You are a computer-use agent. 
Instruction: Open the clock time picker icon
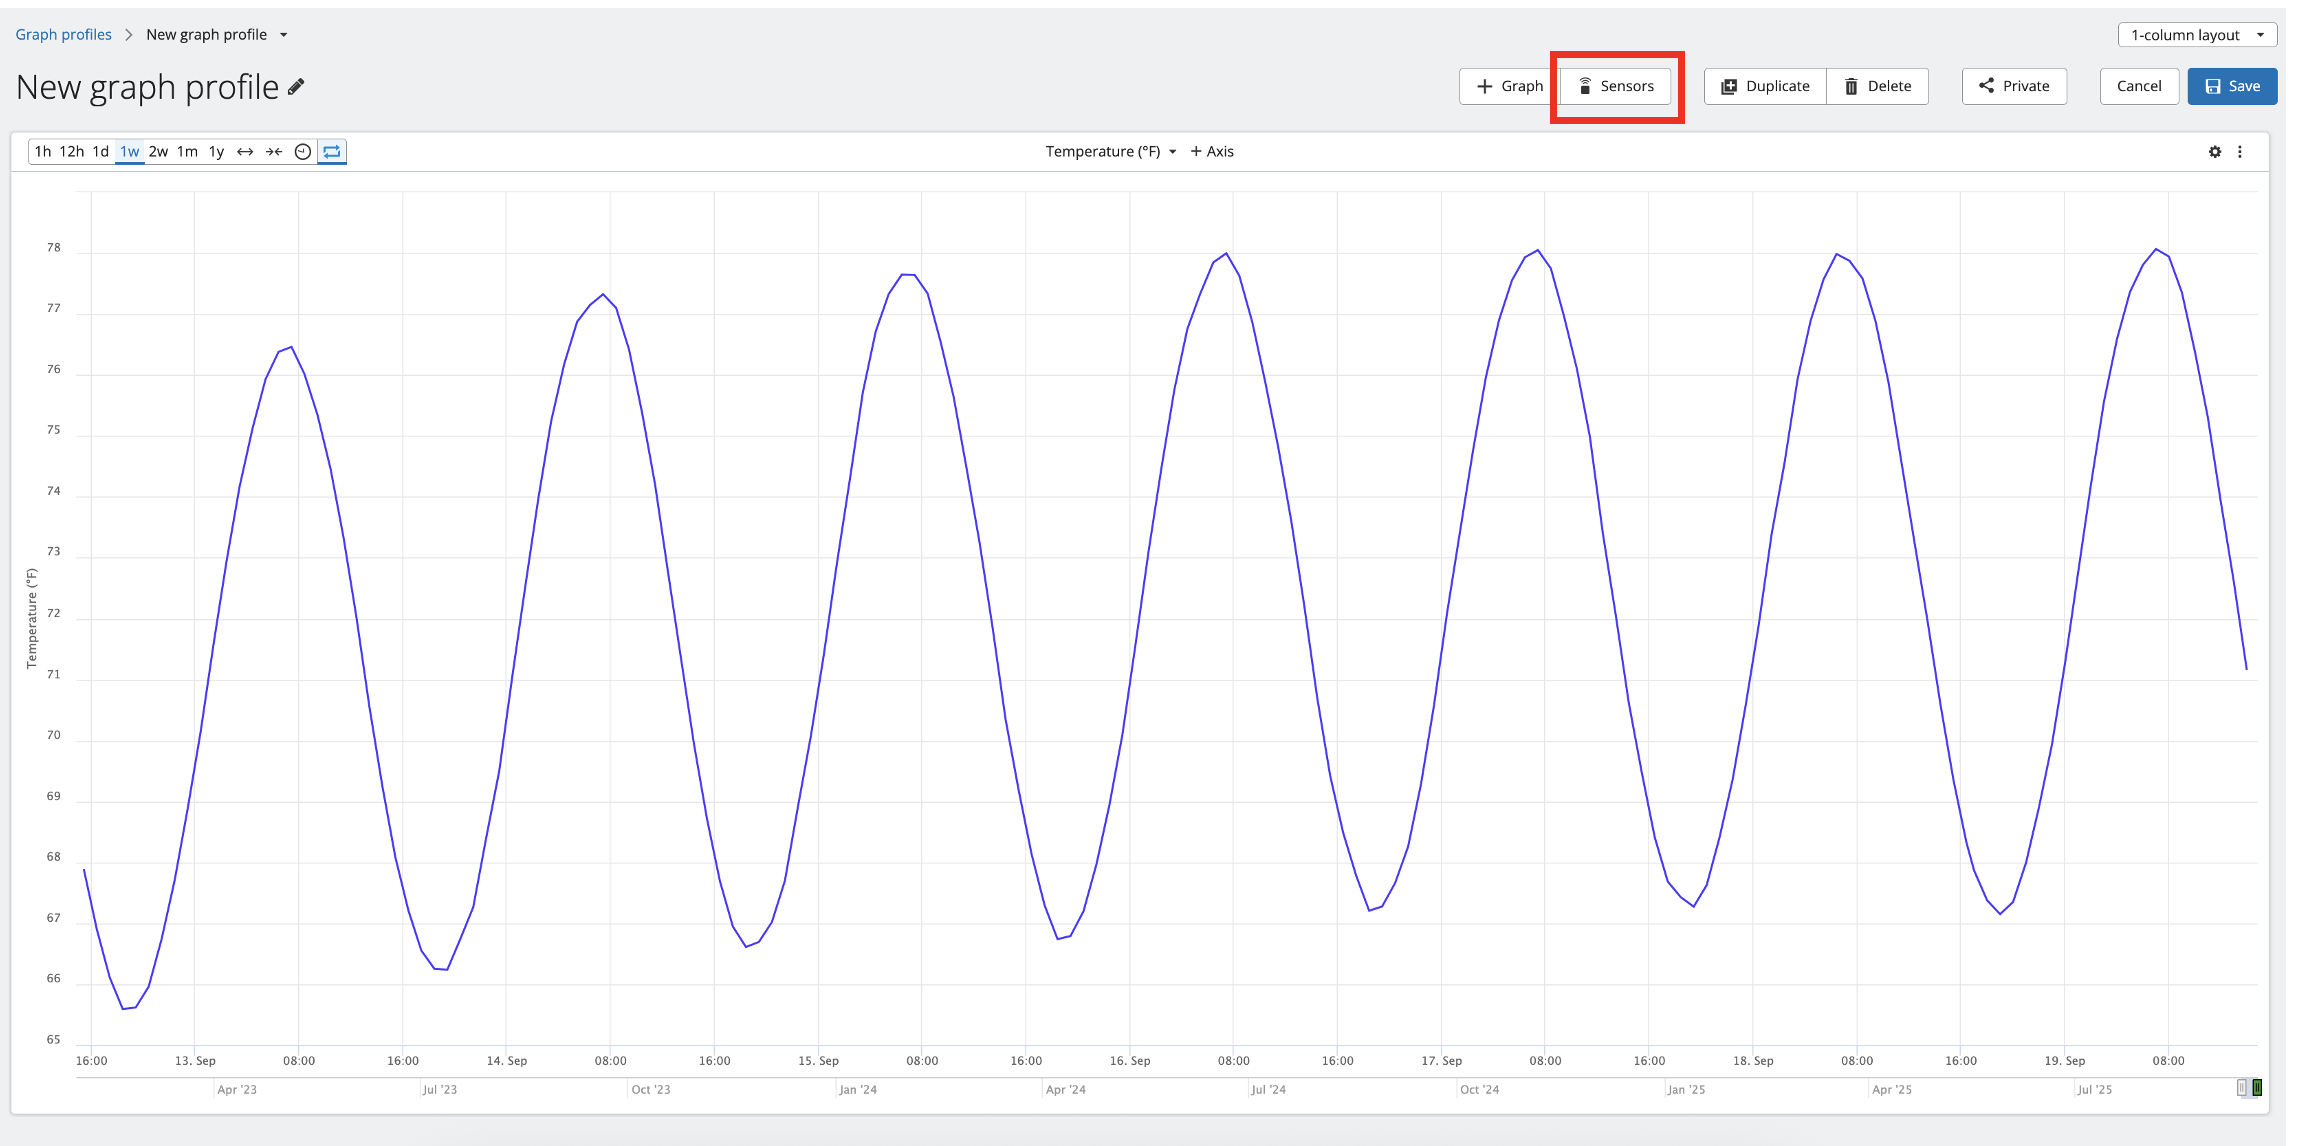tap(303, 152)
